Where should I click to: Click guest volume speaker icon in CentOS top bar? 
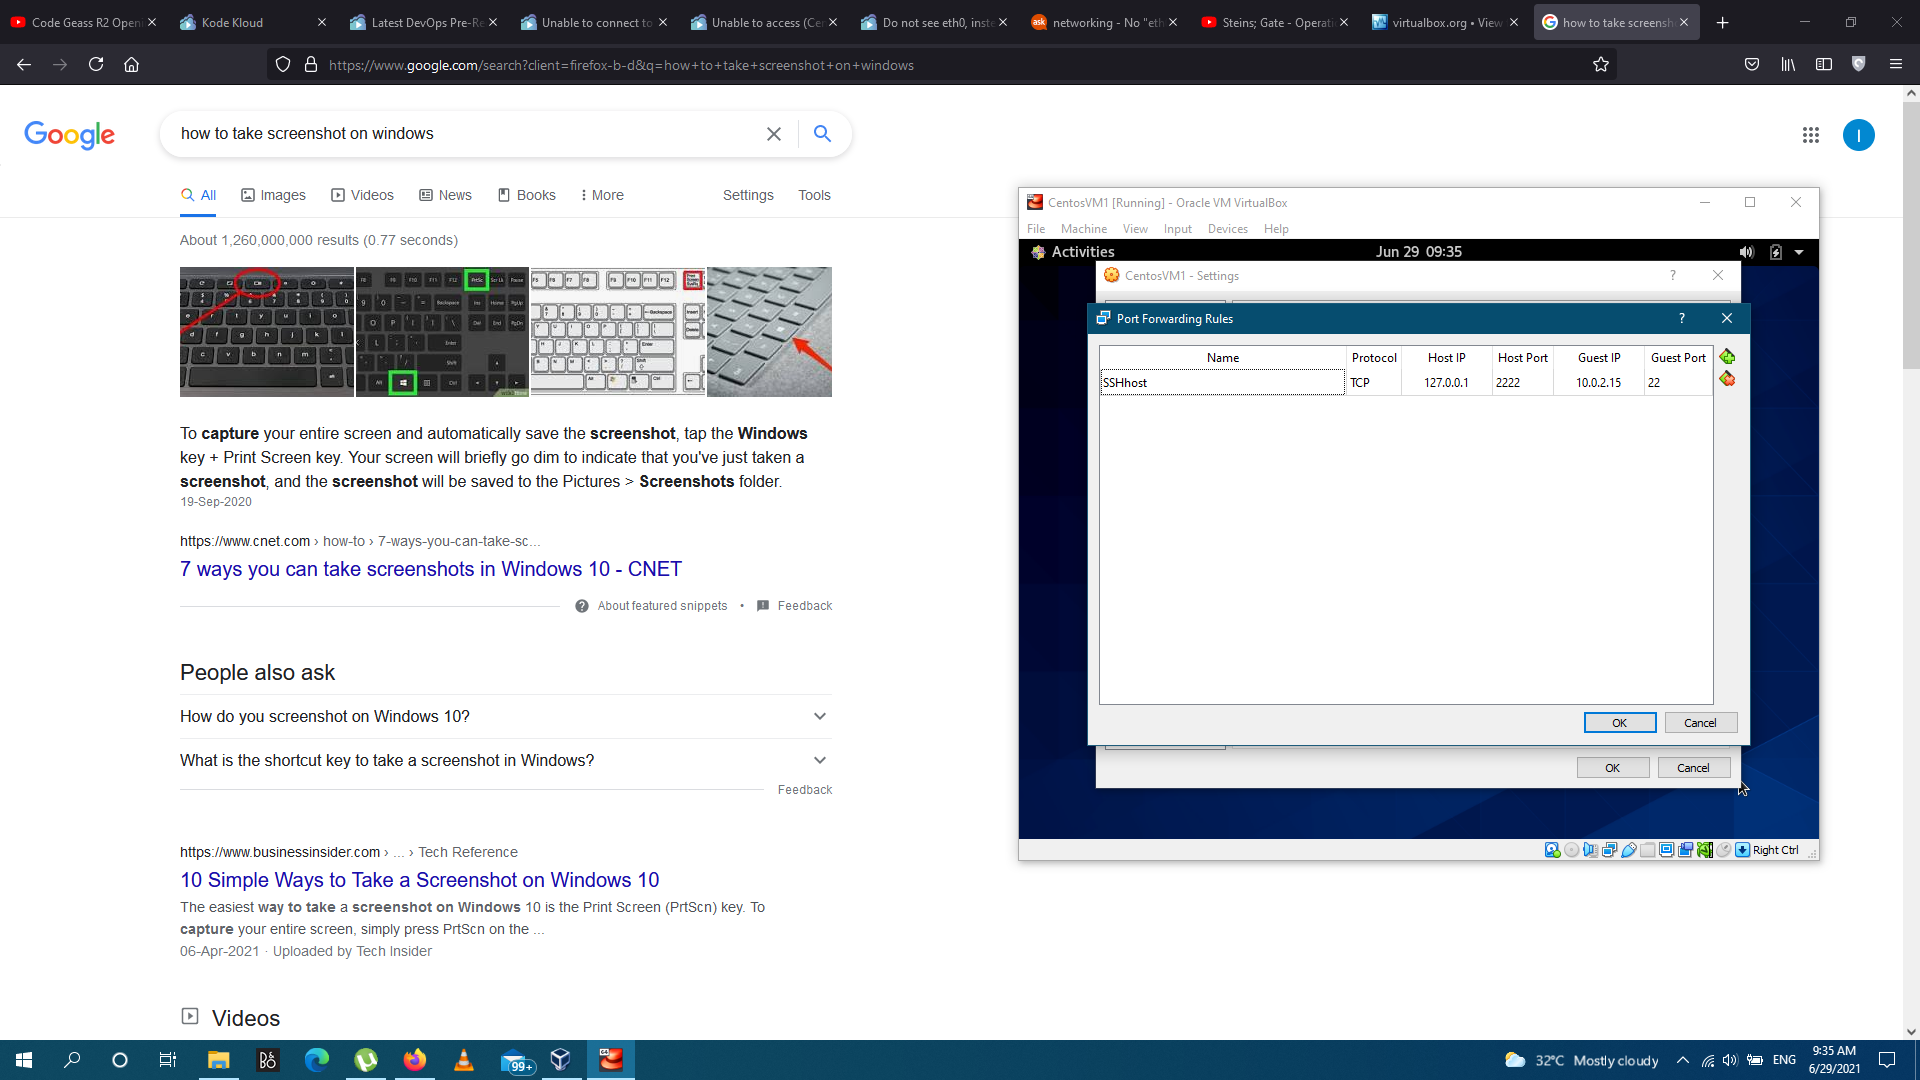coord(1746,252)
